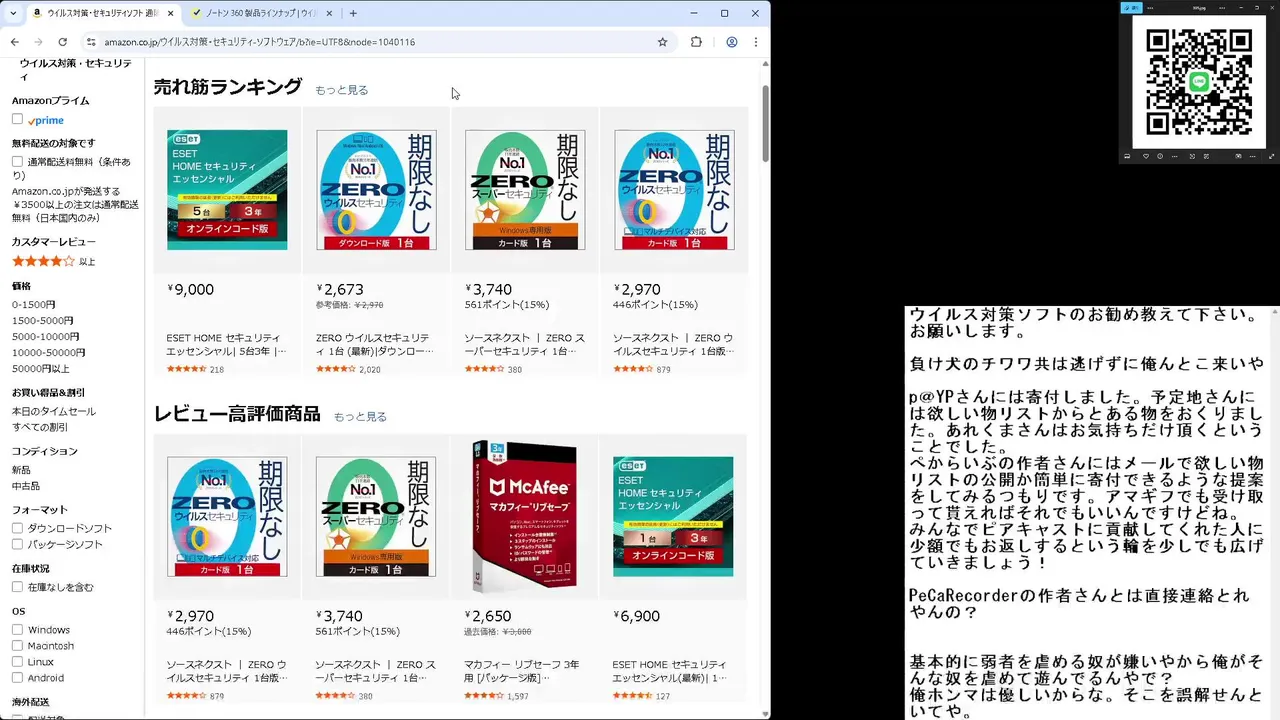Toggle filmstrip icon in Photos window
This screenshot has width=1280, height=720.
click(1128, 156)
